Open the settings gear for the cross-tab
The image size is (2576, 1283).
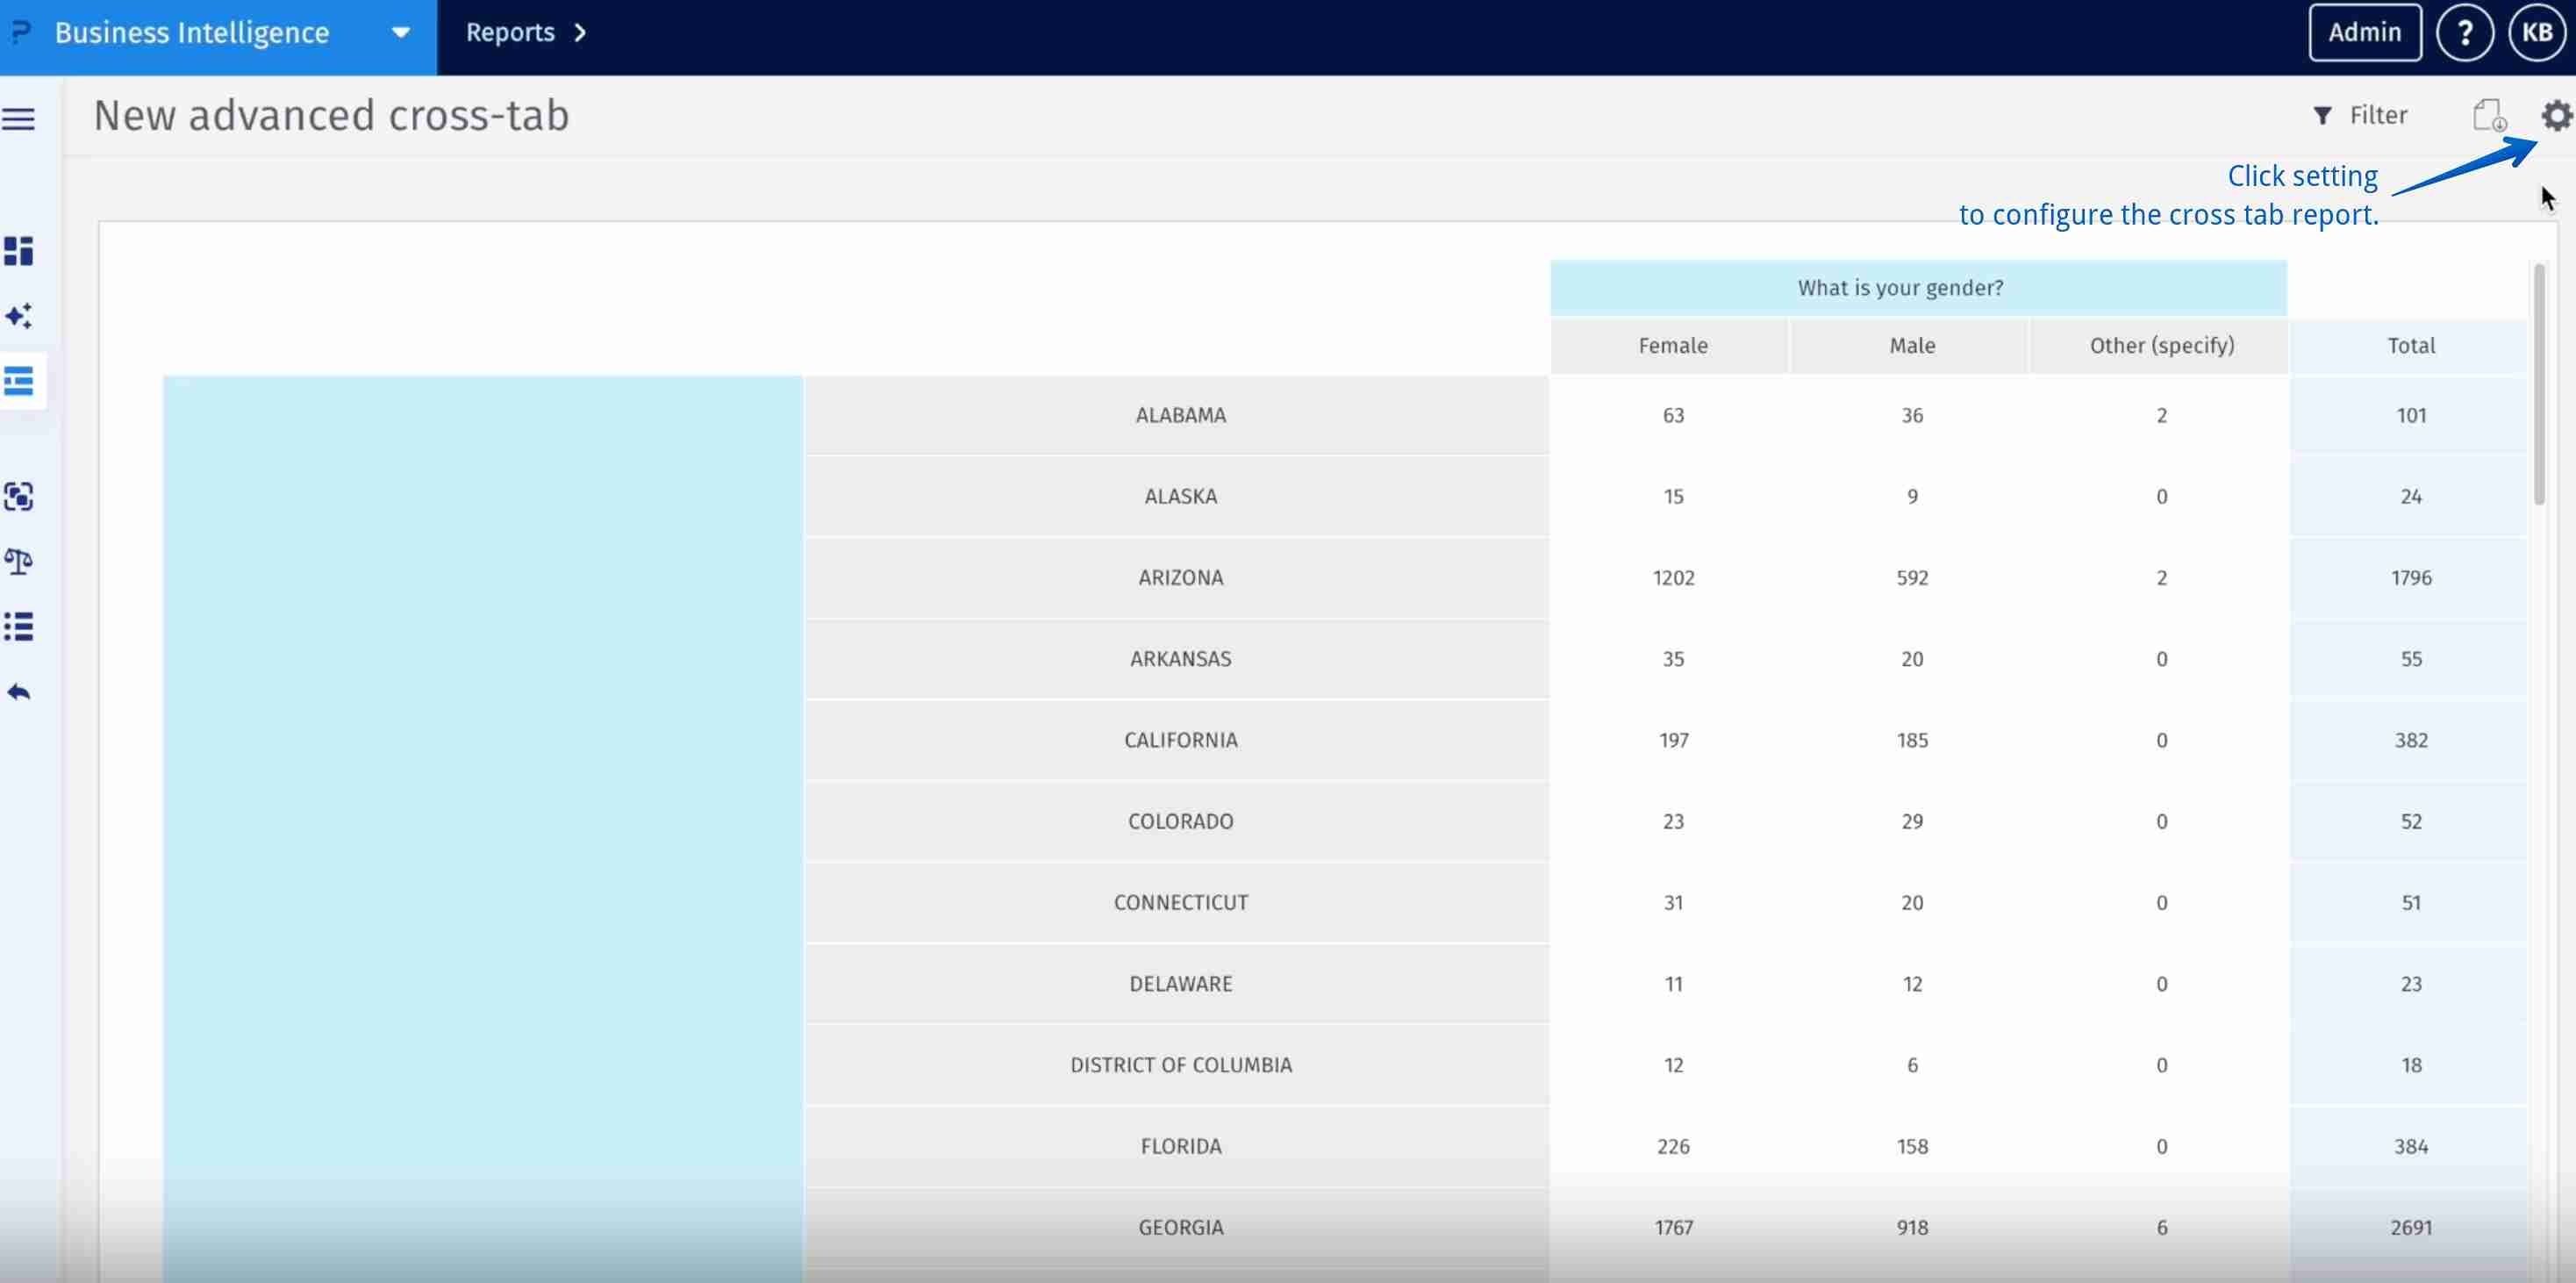[x=2555, y=116]
